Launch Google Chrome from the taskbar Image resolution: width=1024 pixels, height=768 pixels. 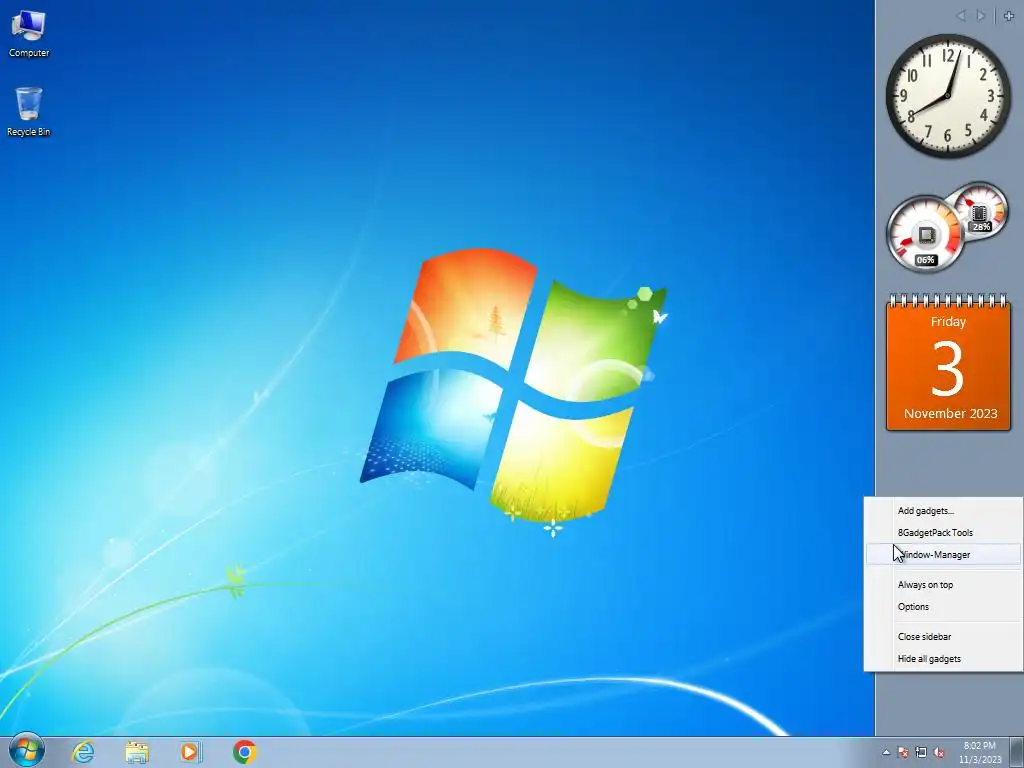(x=244, y=752)
